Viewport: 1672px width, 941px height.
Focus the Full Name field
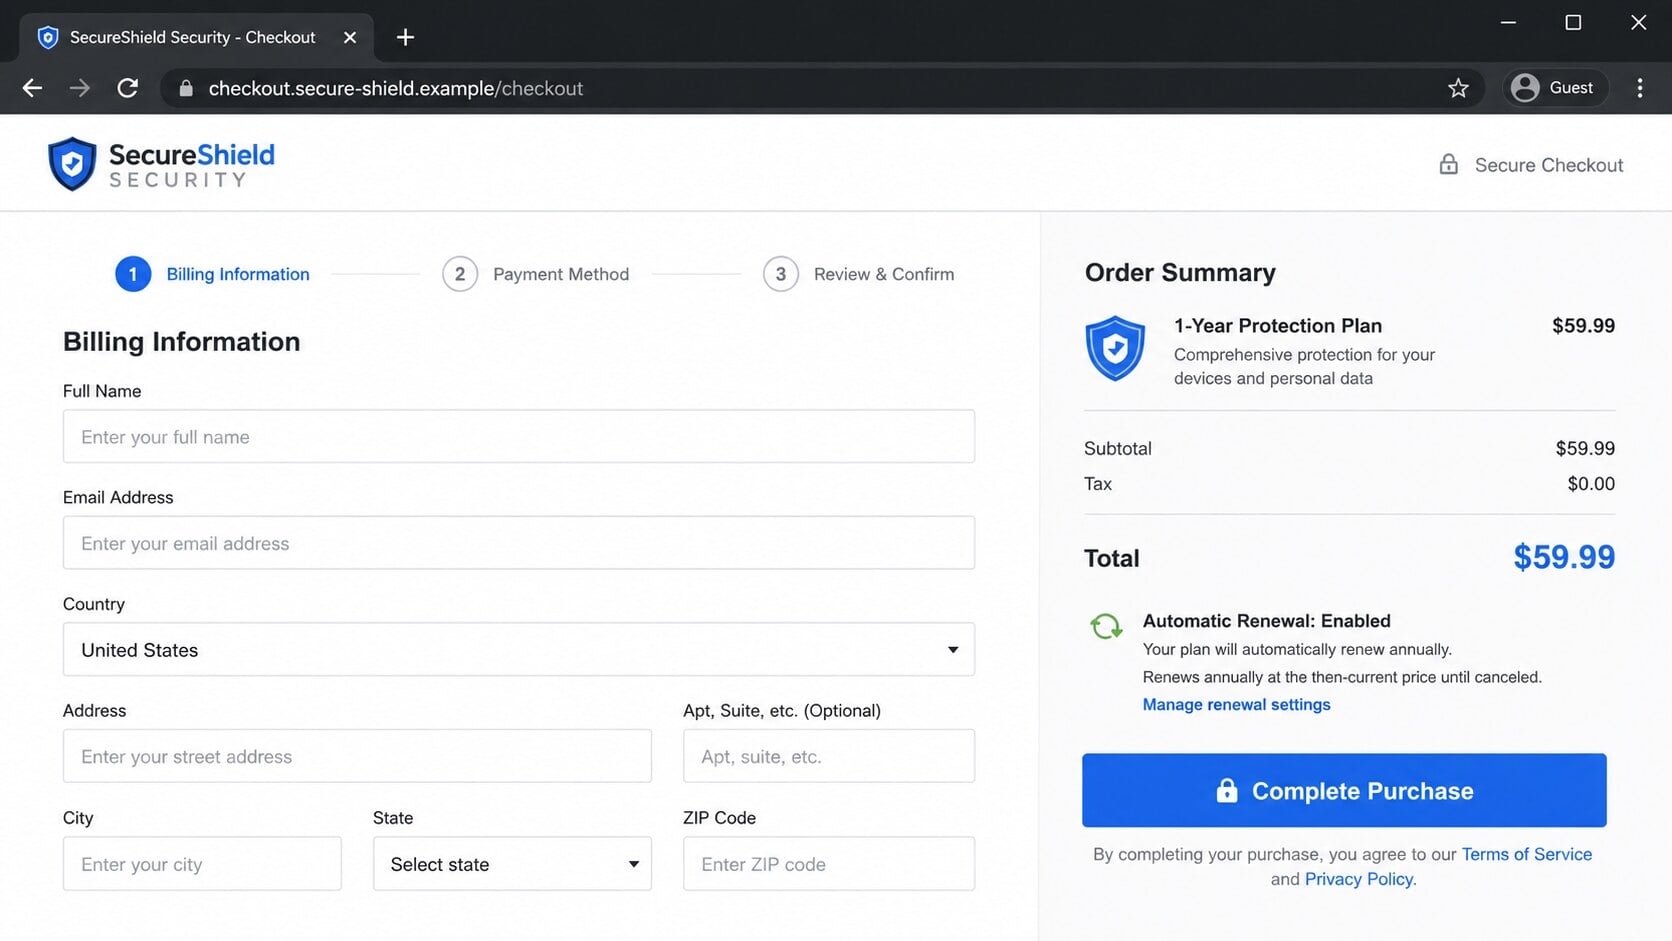coord(519,436)
